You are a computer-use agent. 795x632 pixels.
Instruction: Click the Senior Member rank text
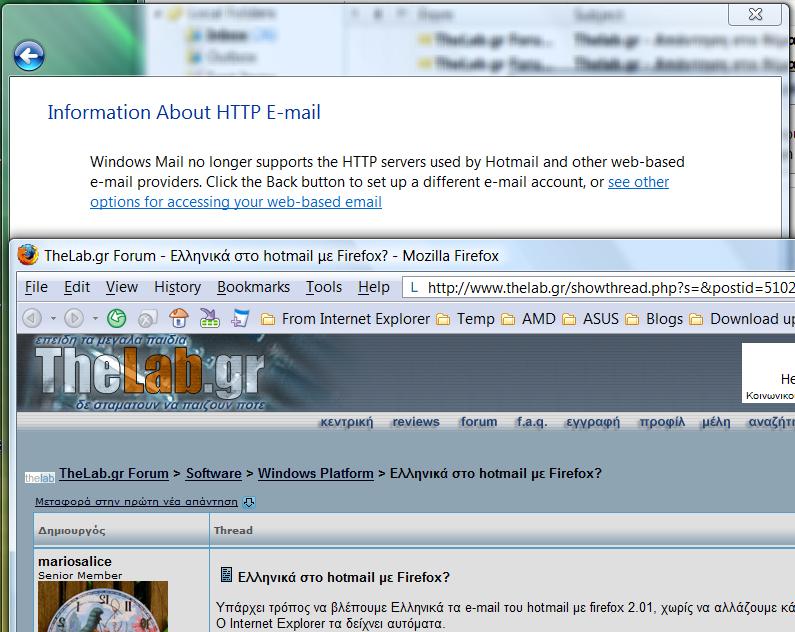pos(80,575)
